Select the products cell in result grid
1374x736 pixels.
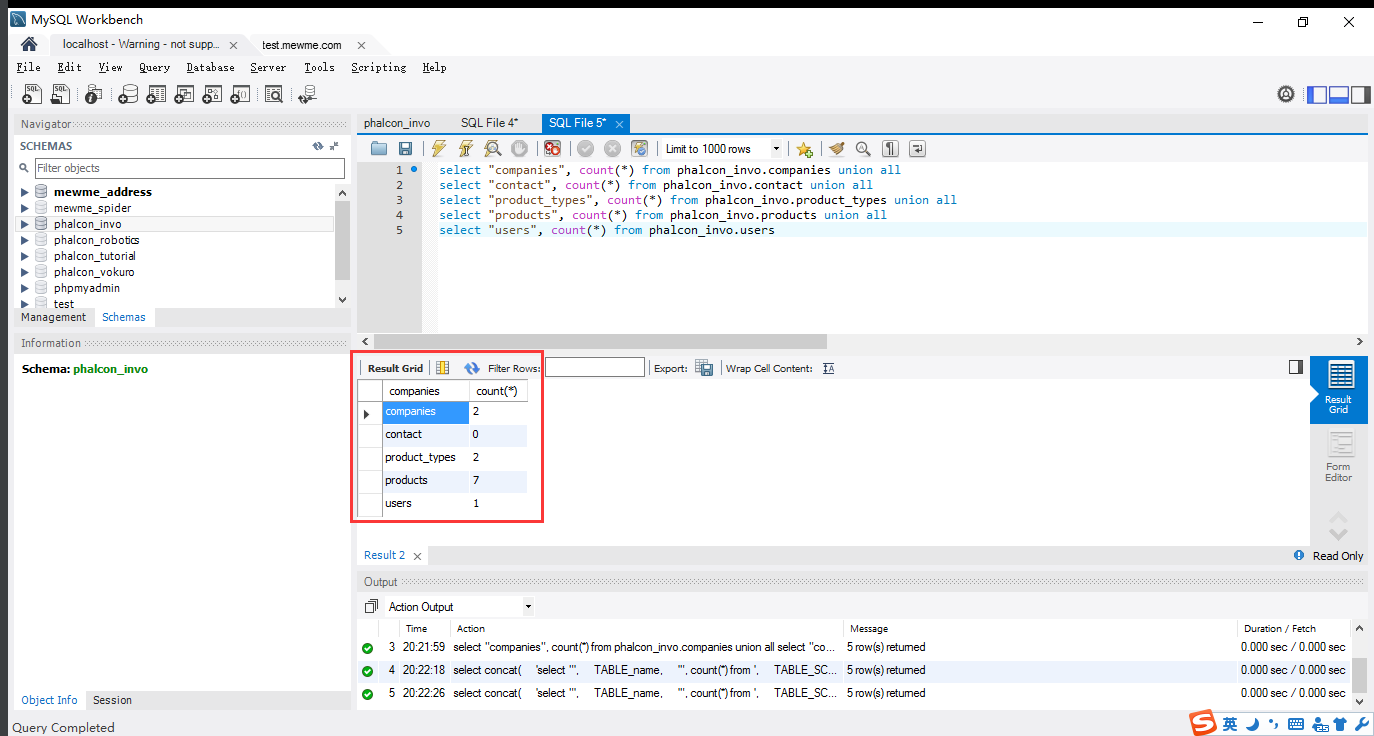(x=426, y=480)
